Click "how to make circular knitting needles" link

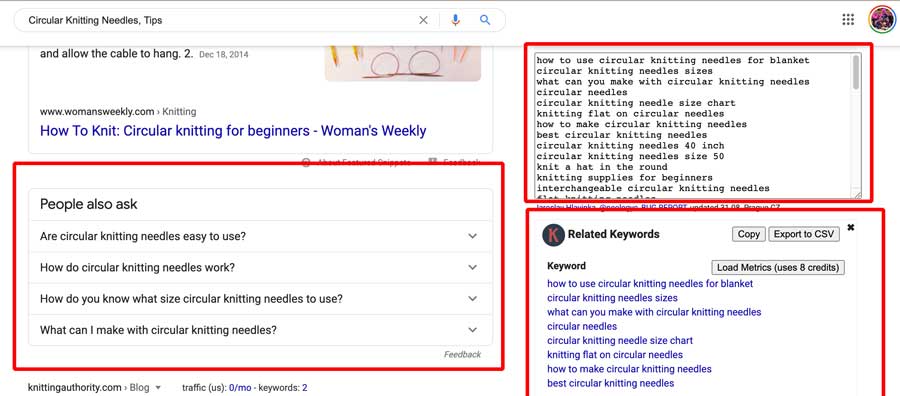pyautogui.click(x=629, y=369)
